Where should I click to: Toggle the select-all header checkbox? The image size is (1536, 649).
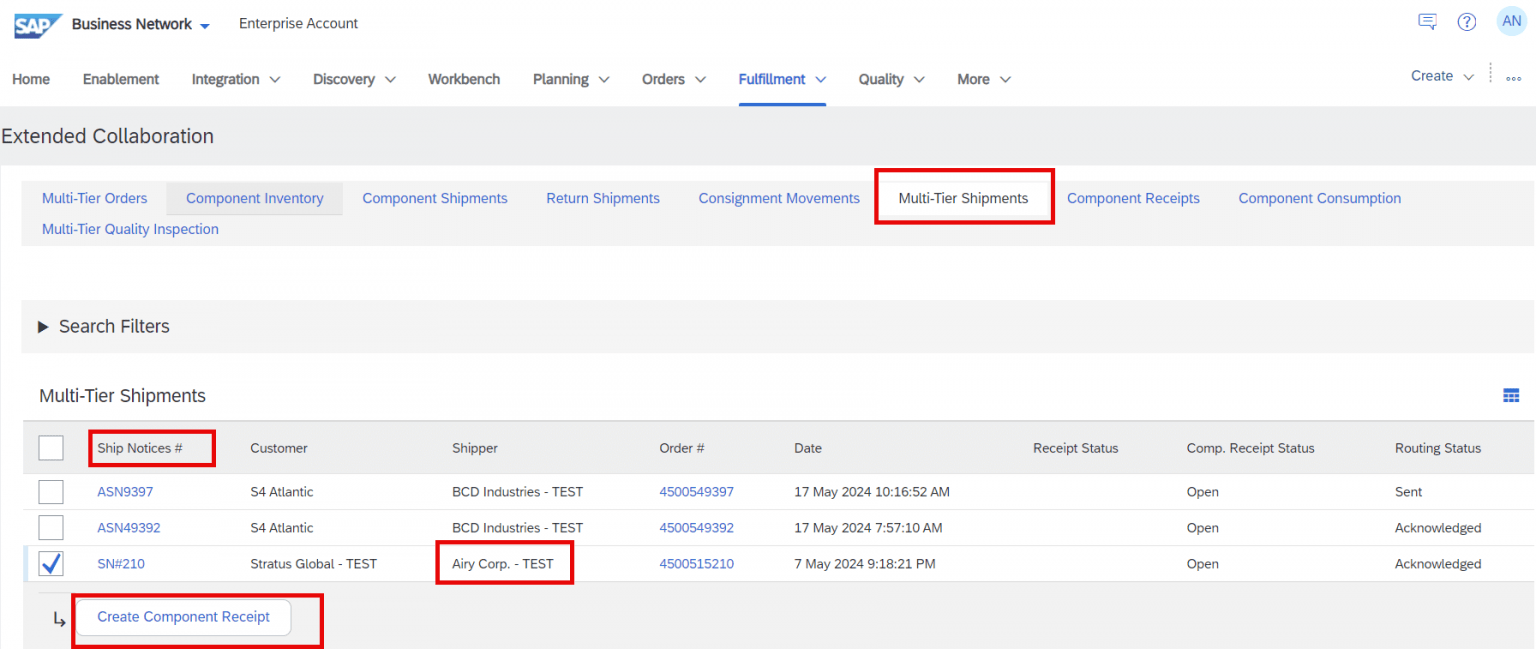click(51, 448)
